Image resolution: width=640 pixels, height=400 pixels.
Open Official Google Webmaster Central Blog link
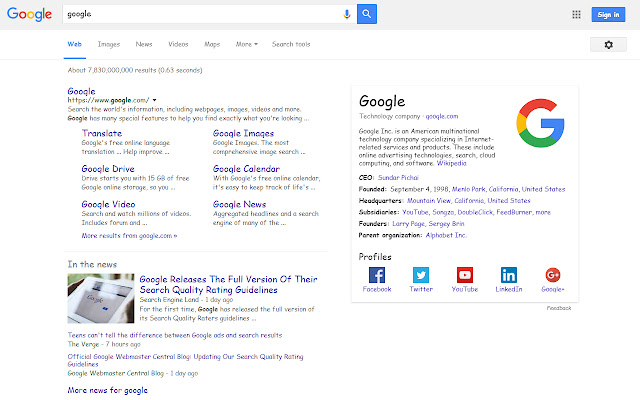click(185, 360)
